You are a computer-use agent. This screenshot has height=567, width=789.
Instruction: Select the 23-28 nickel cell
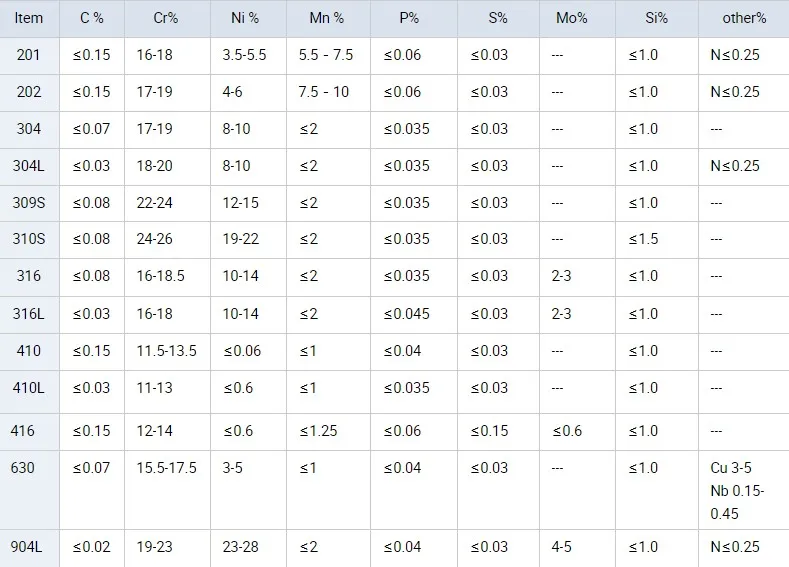(240, 547)
